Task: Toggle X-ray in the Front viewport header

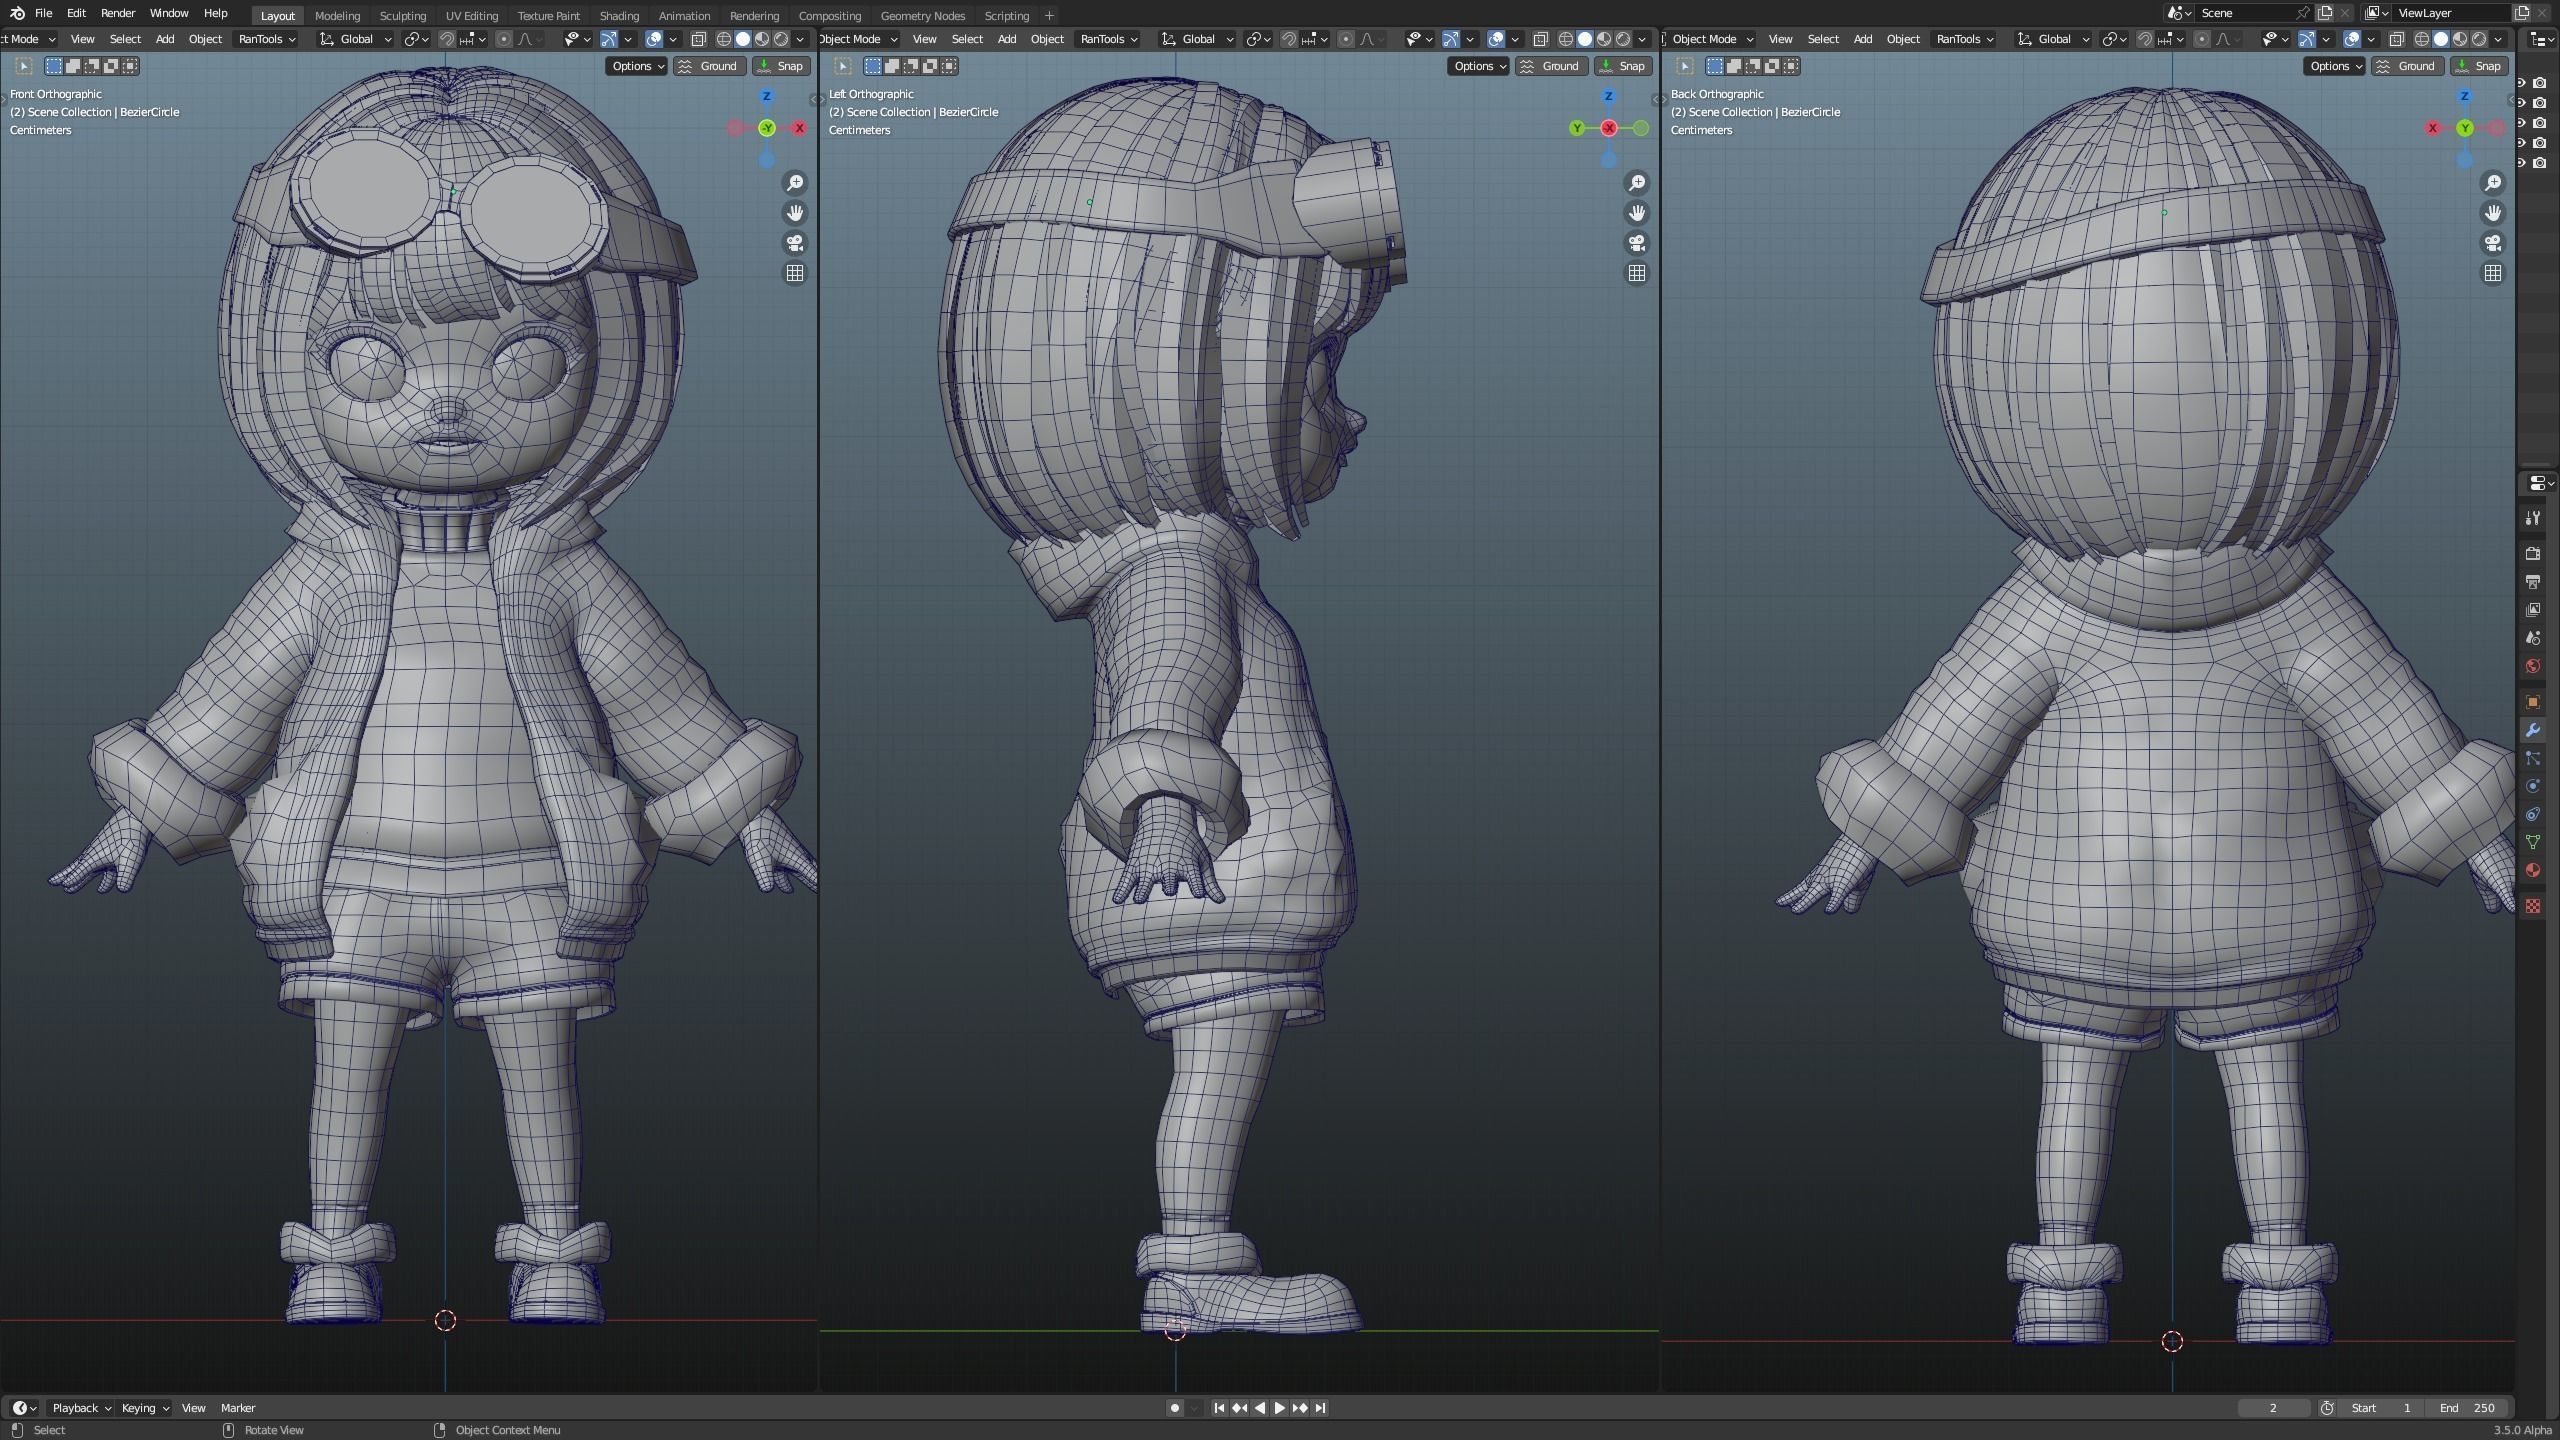Action: tap(699, 39)
